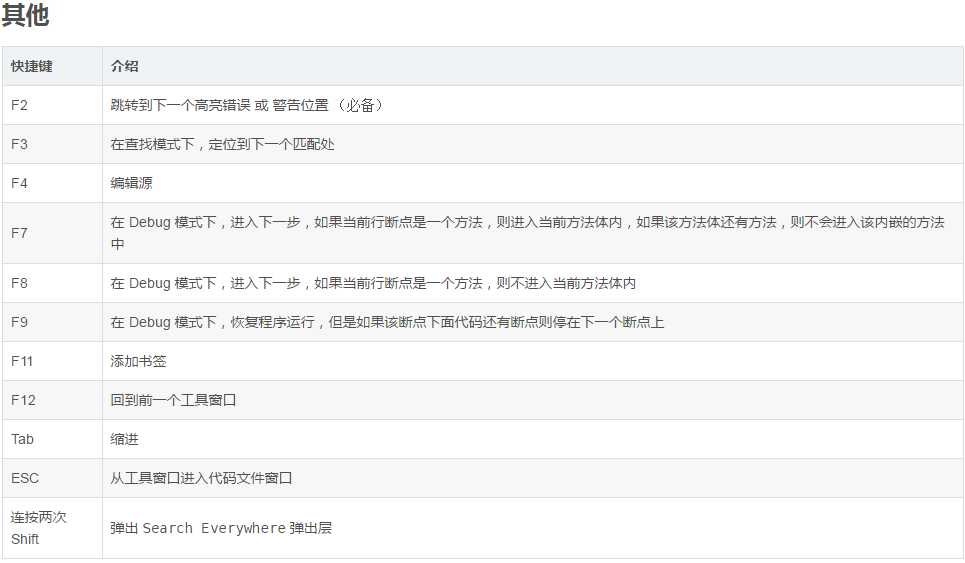Click the 回到前一个工具窗口 description
The width and height of the screenshot is (965, 563).
(x=173, y=400)
